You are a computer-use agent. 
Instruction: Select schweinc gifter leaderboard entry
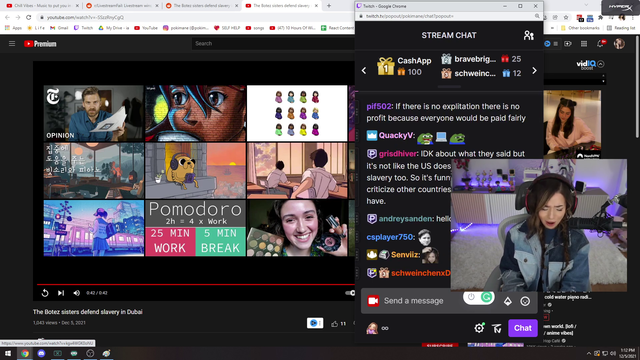point(481,73)
